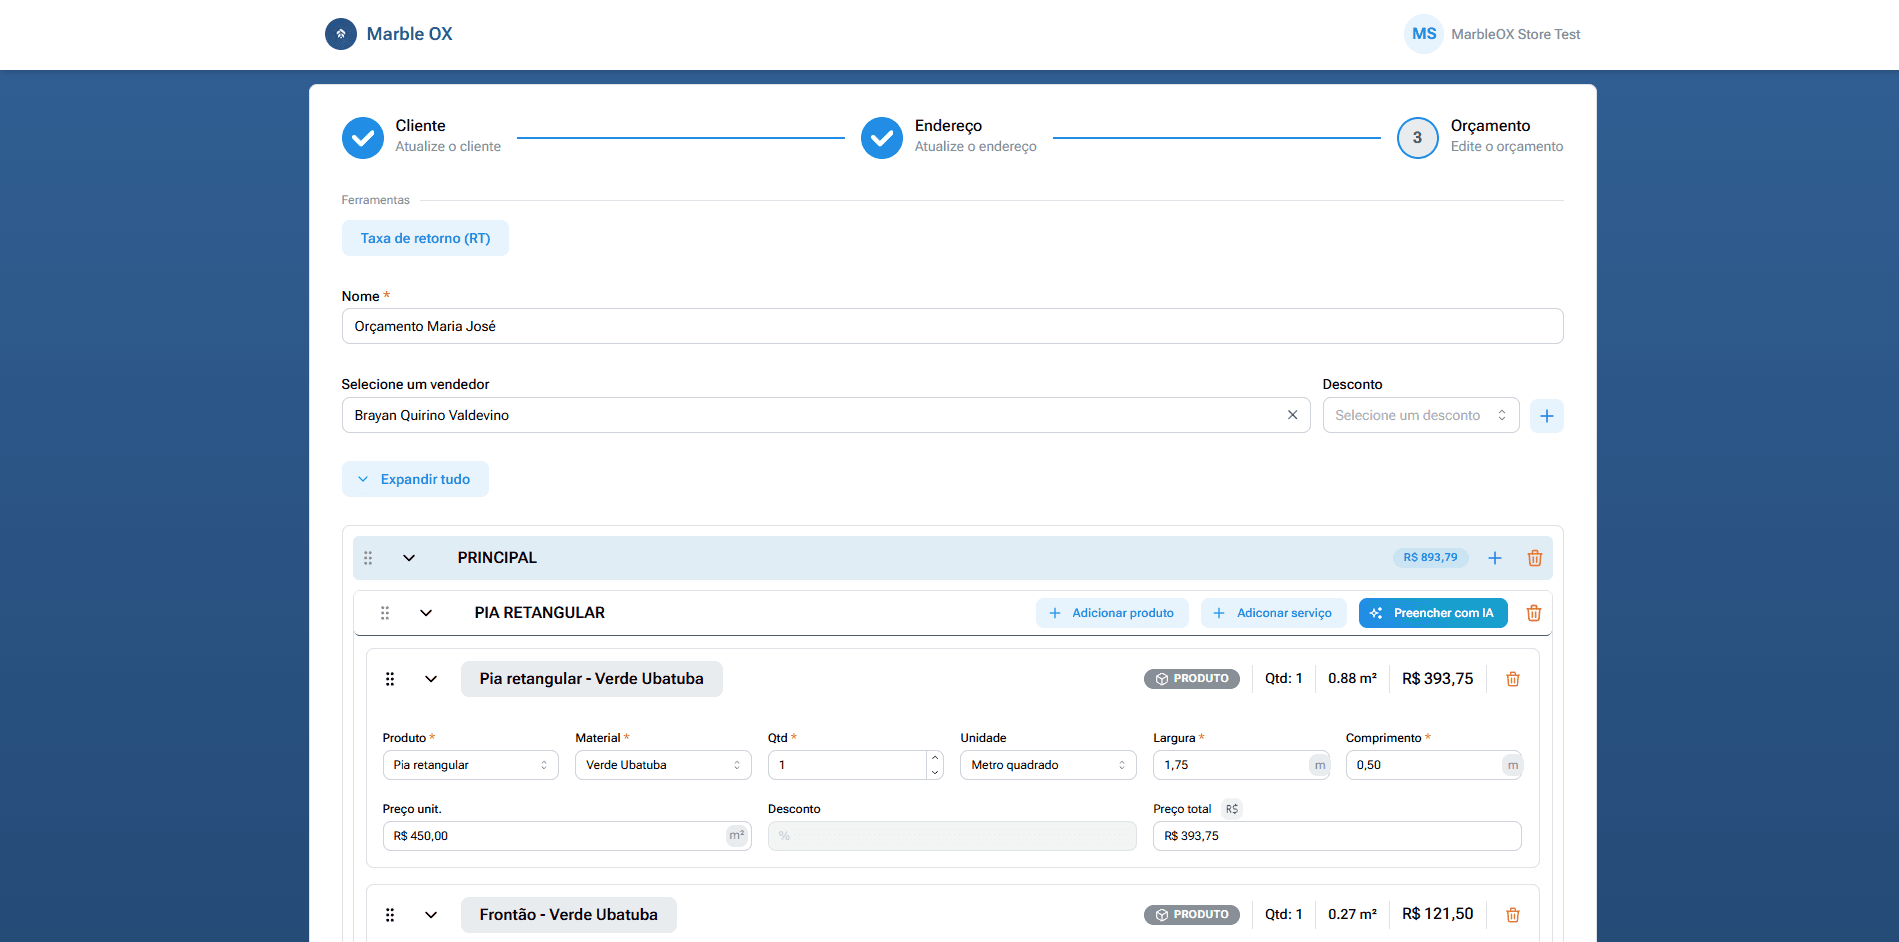Viewport: 1899px width, 942px height.
Task: Click Preencher com IA button
Action: pyautogui.click(x=1432, y=613)
